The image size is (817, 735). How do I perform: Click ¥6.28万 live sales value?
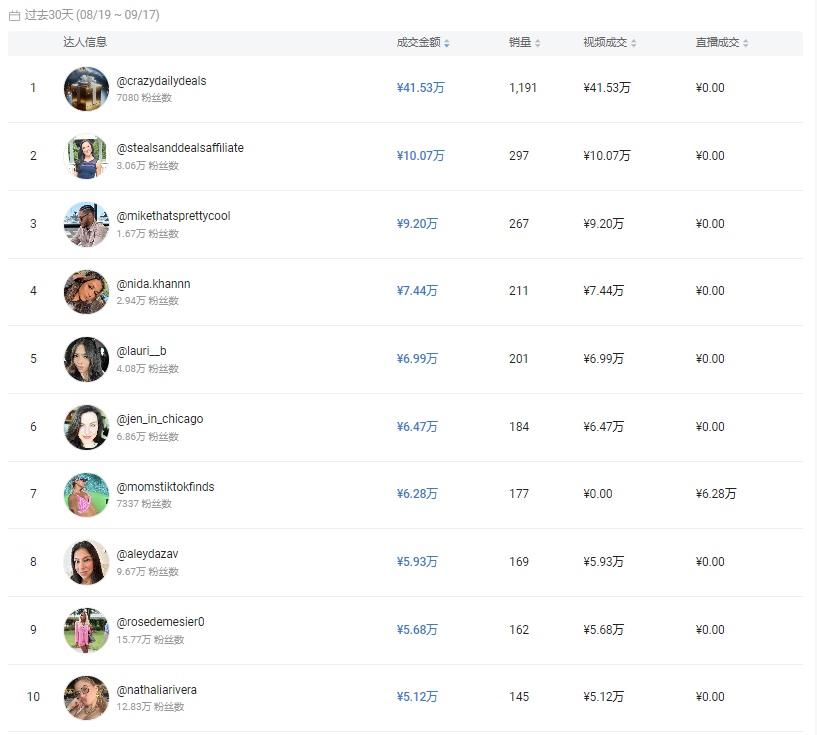coord(716,494)
